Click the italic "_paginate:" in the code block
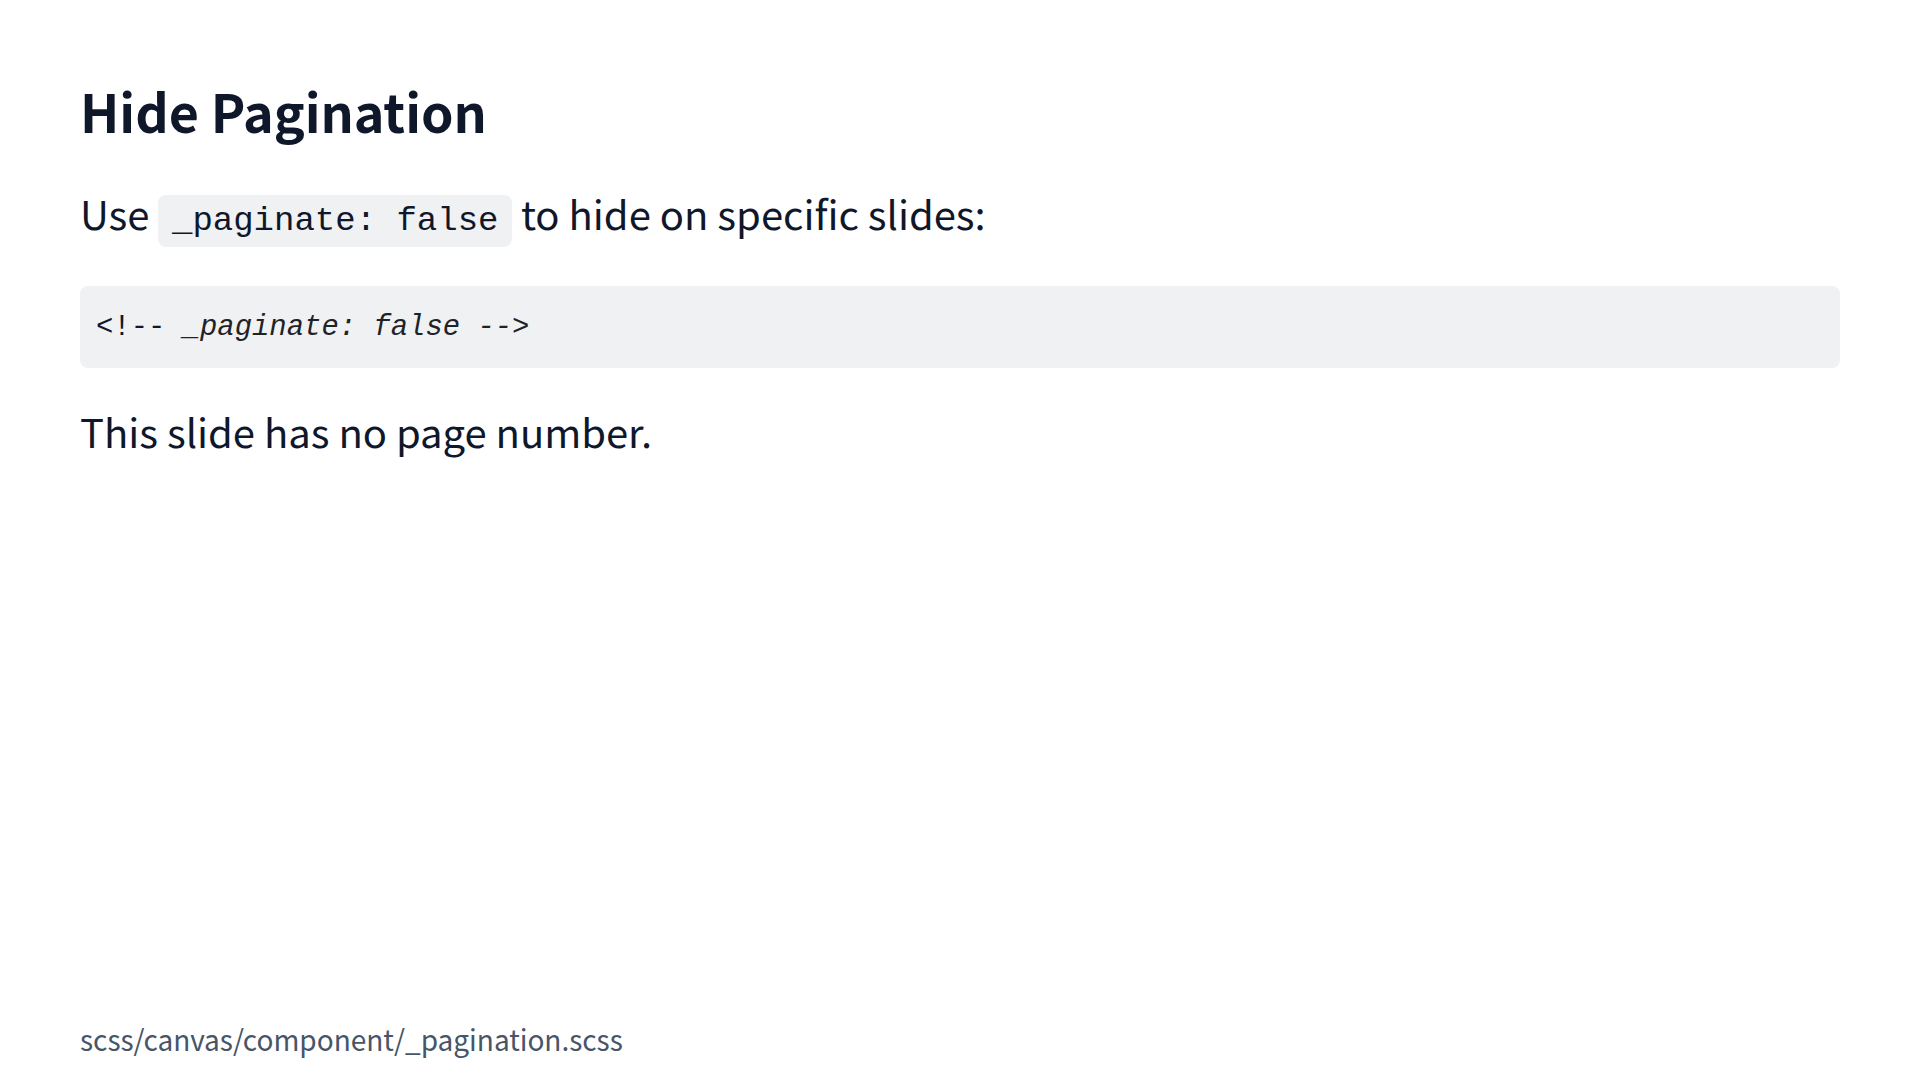Viewport: 1920px width, 1080px height. [x=267, y=327]
